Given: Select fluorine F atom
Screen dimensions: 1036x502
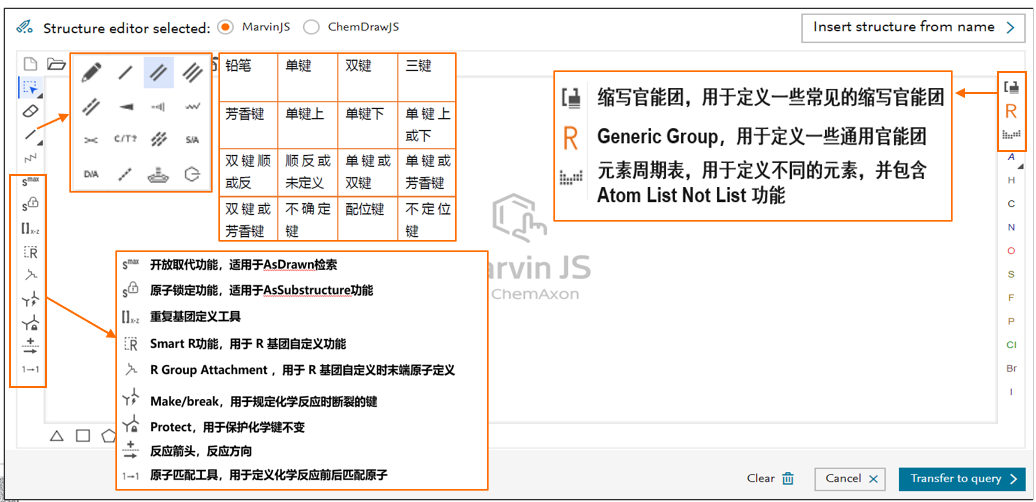Looking at the screenshot, I should tap(1012, 298).
